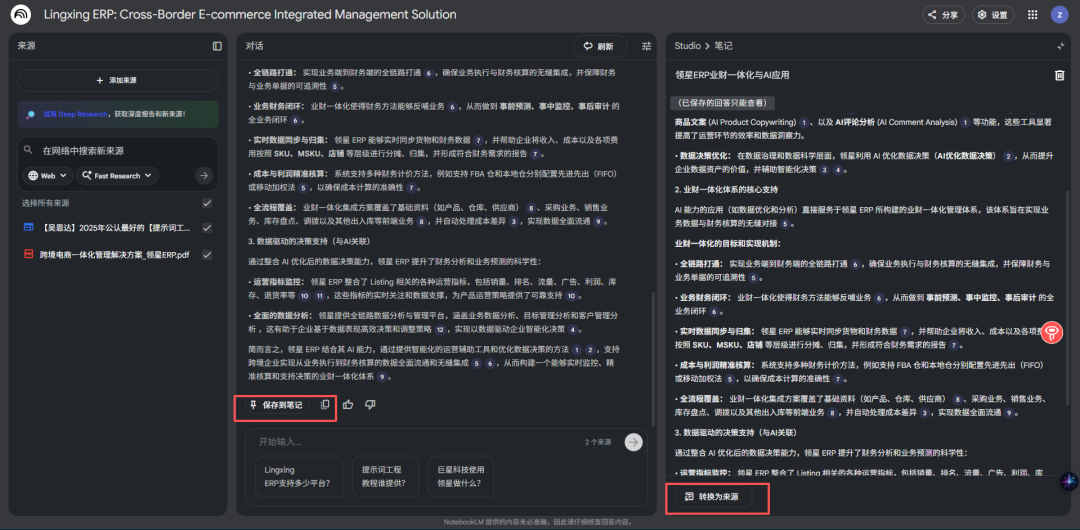
Task: Open the share button
Action: (943, 14)
